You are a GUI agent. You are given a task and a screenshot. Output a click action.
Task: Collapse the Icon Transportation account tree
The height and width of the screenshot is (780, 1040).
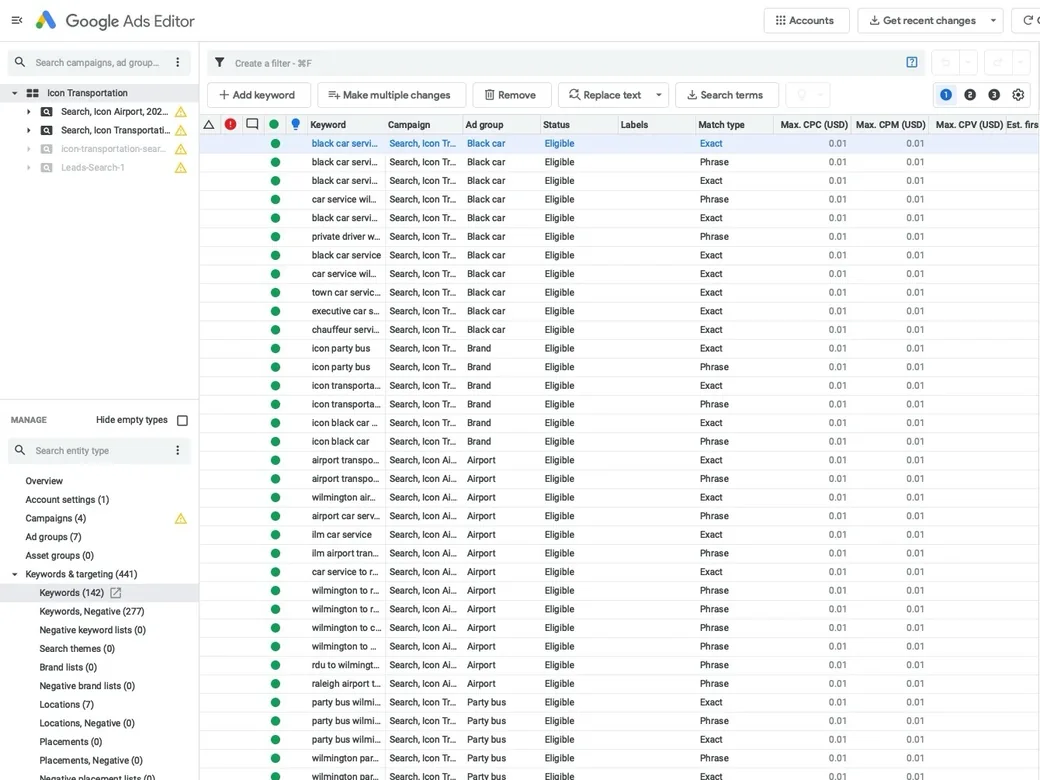(x=15, y=93)
